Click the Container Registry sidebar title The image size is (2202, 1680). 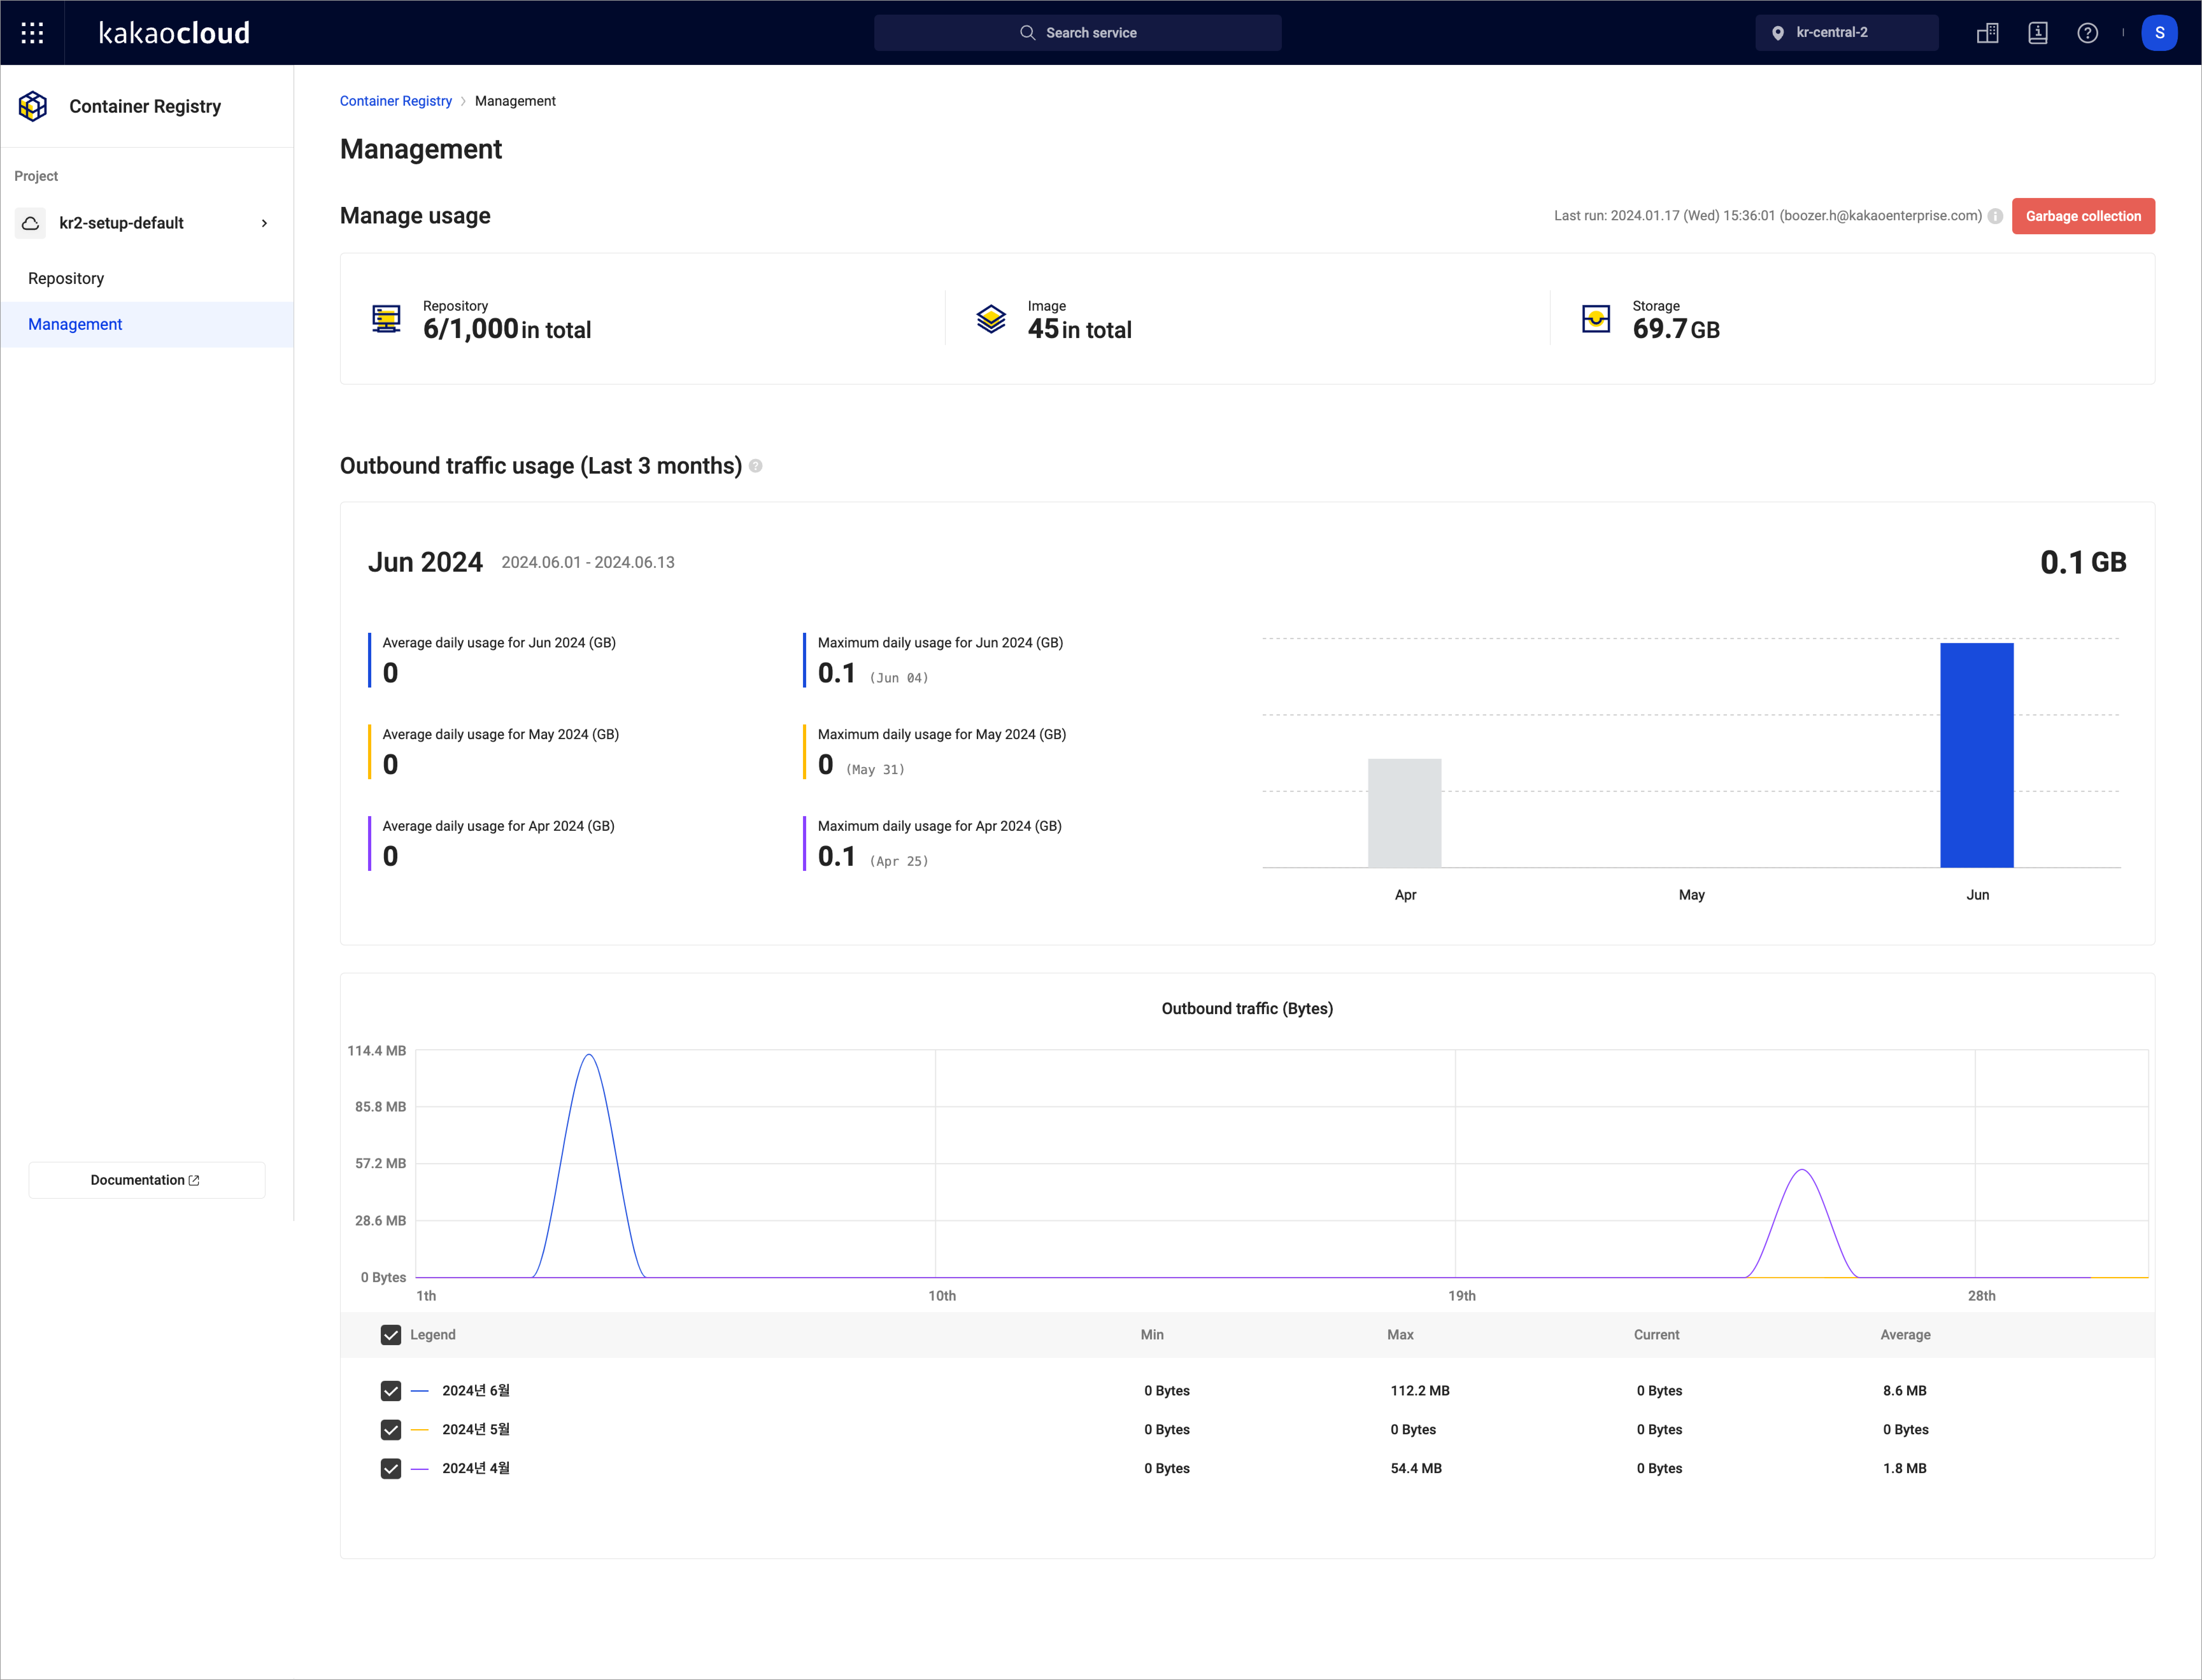tap(145, 106)
